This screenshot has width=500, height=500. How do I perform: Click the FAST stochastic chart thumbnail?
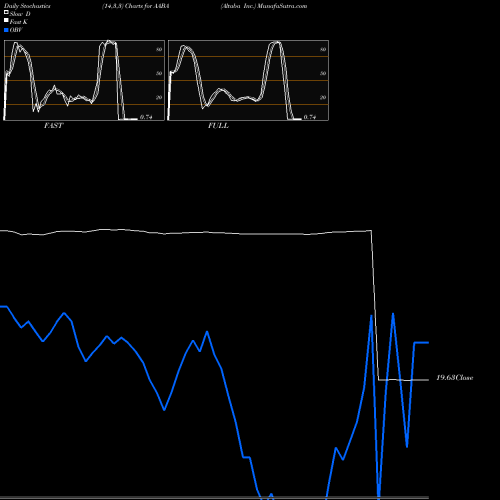coord(84,80)
